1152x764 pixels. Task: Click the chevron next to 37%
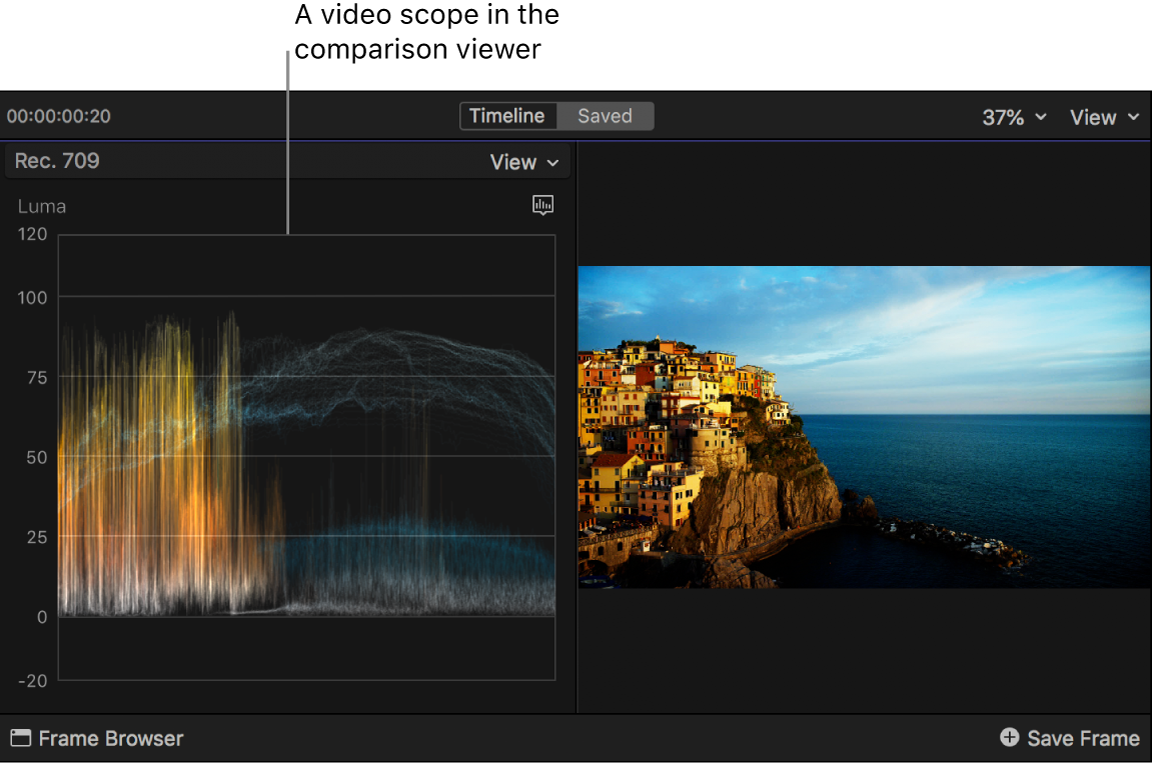pyautogui.click(x=1042, y=117)
